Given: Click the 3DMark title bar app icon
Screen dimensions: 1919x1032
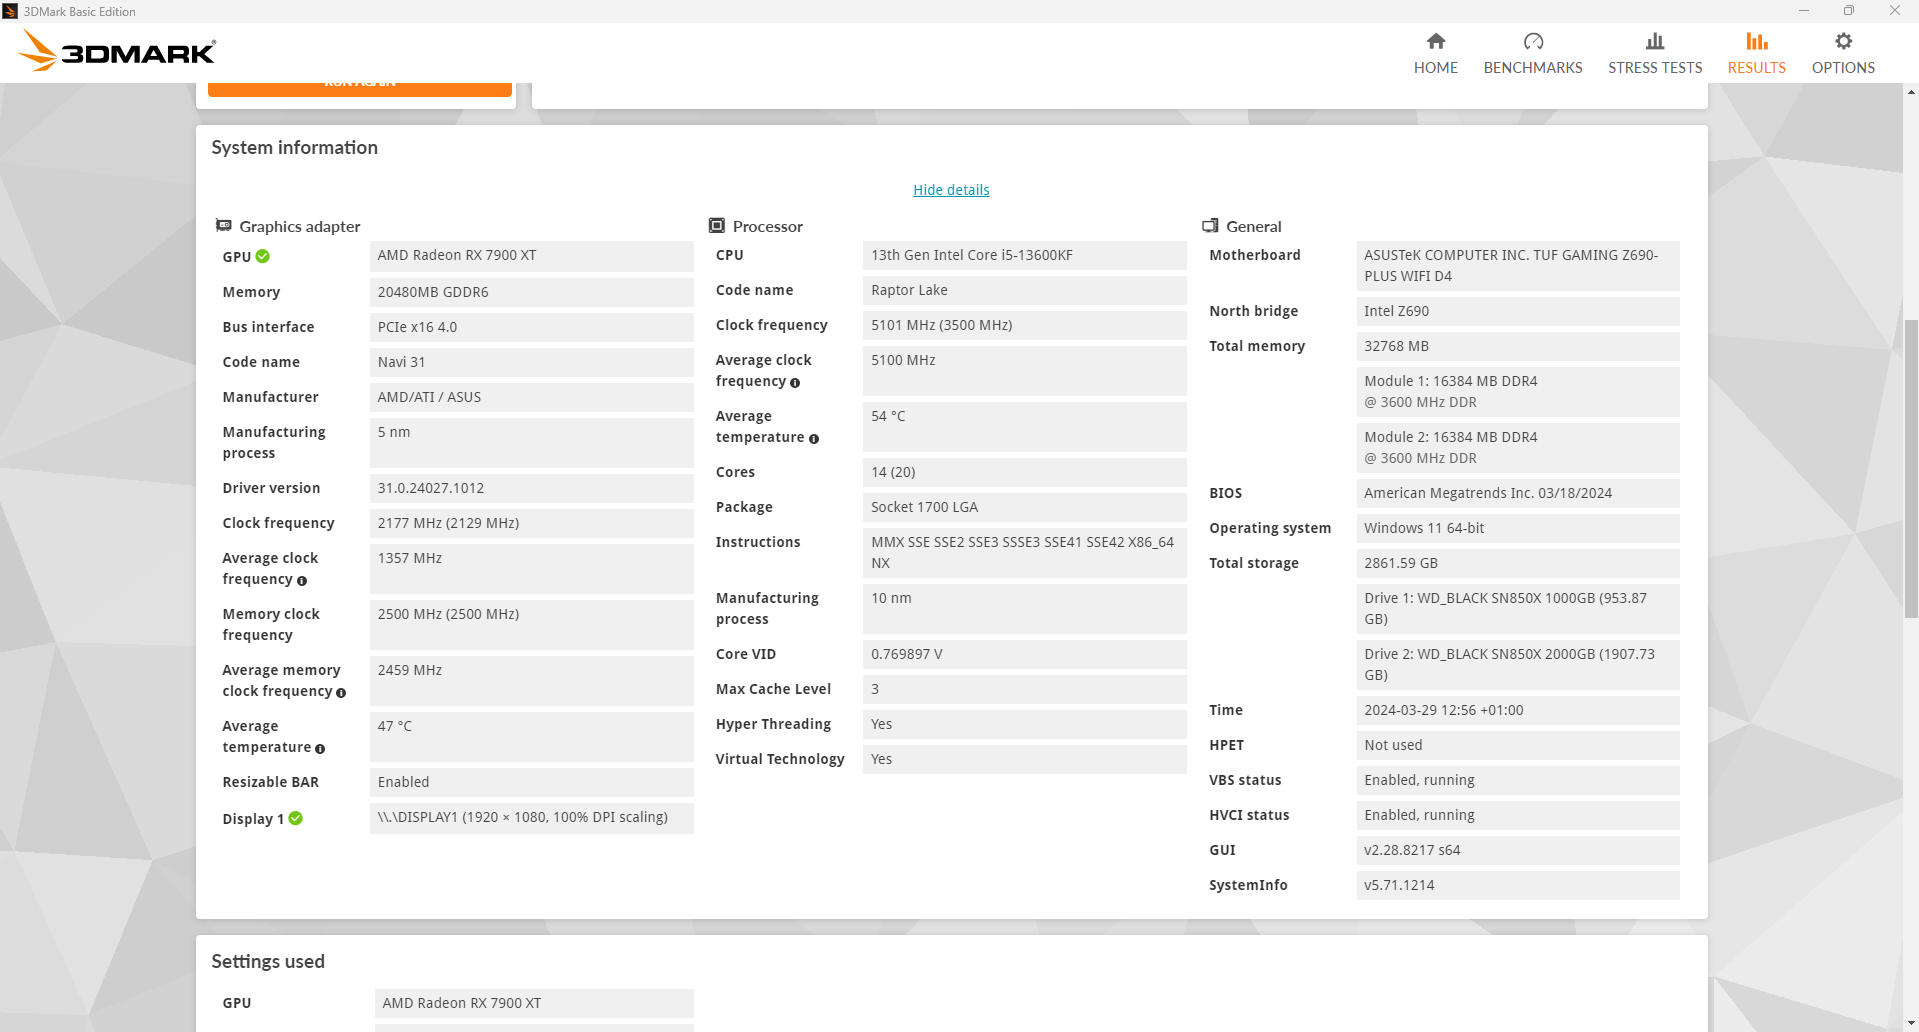Looking at the screenshot, I should pyautogui.click(x=10, y=11).
